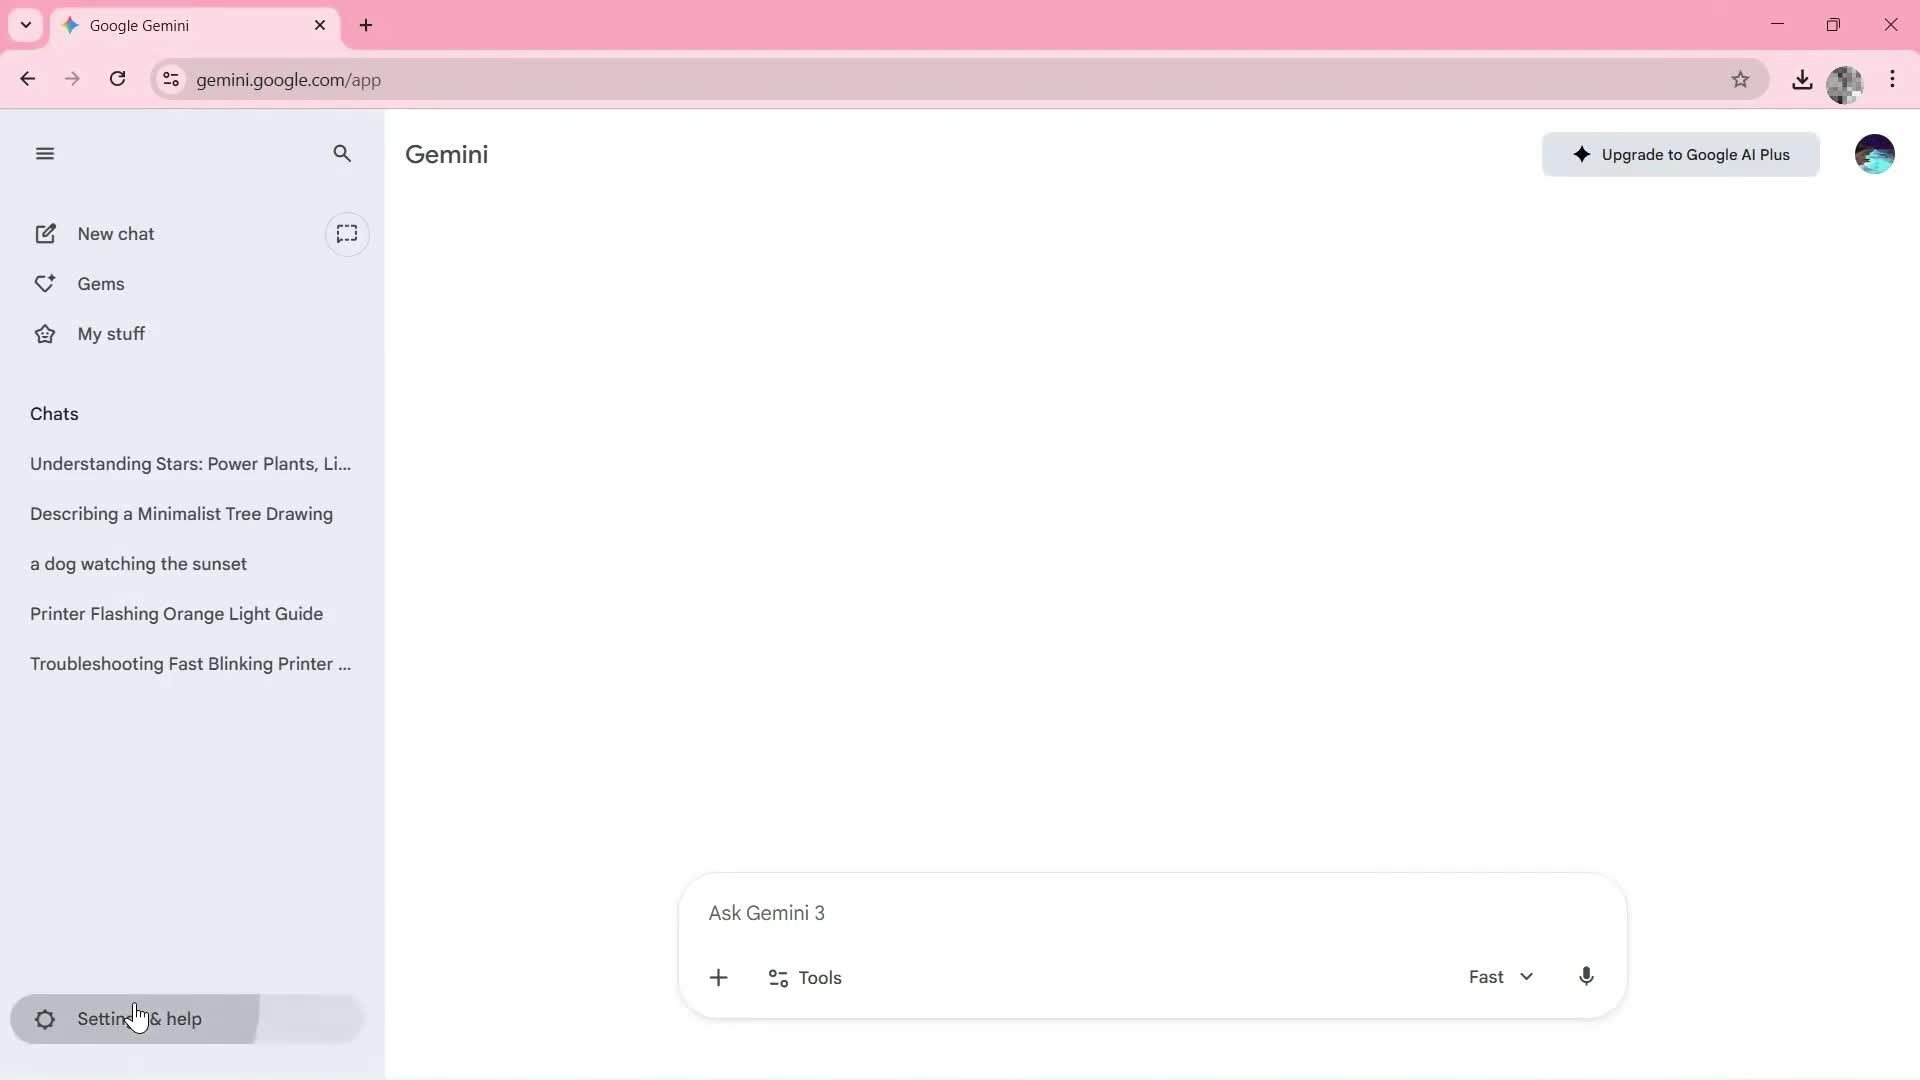Click the search chats icon
Screen dimensions: 1920x1080
pos(342,153)
